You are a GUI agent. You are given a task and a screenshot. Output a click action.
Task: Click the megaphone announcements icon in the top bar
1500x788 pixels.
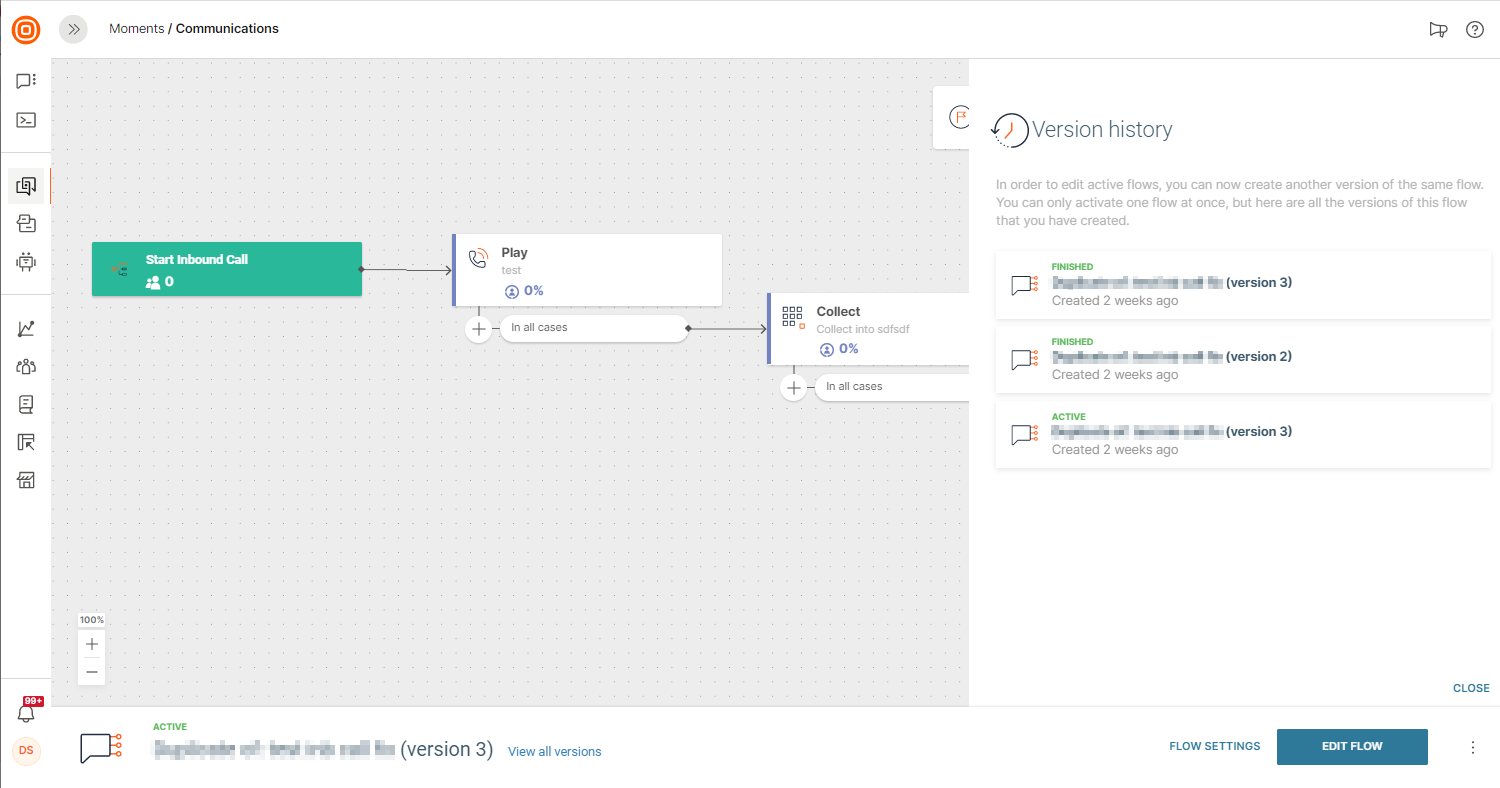coord(1438,29)
